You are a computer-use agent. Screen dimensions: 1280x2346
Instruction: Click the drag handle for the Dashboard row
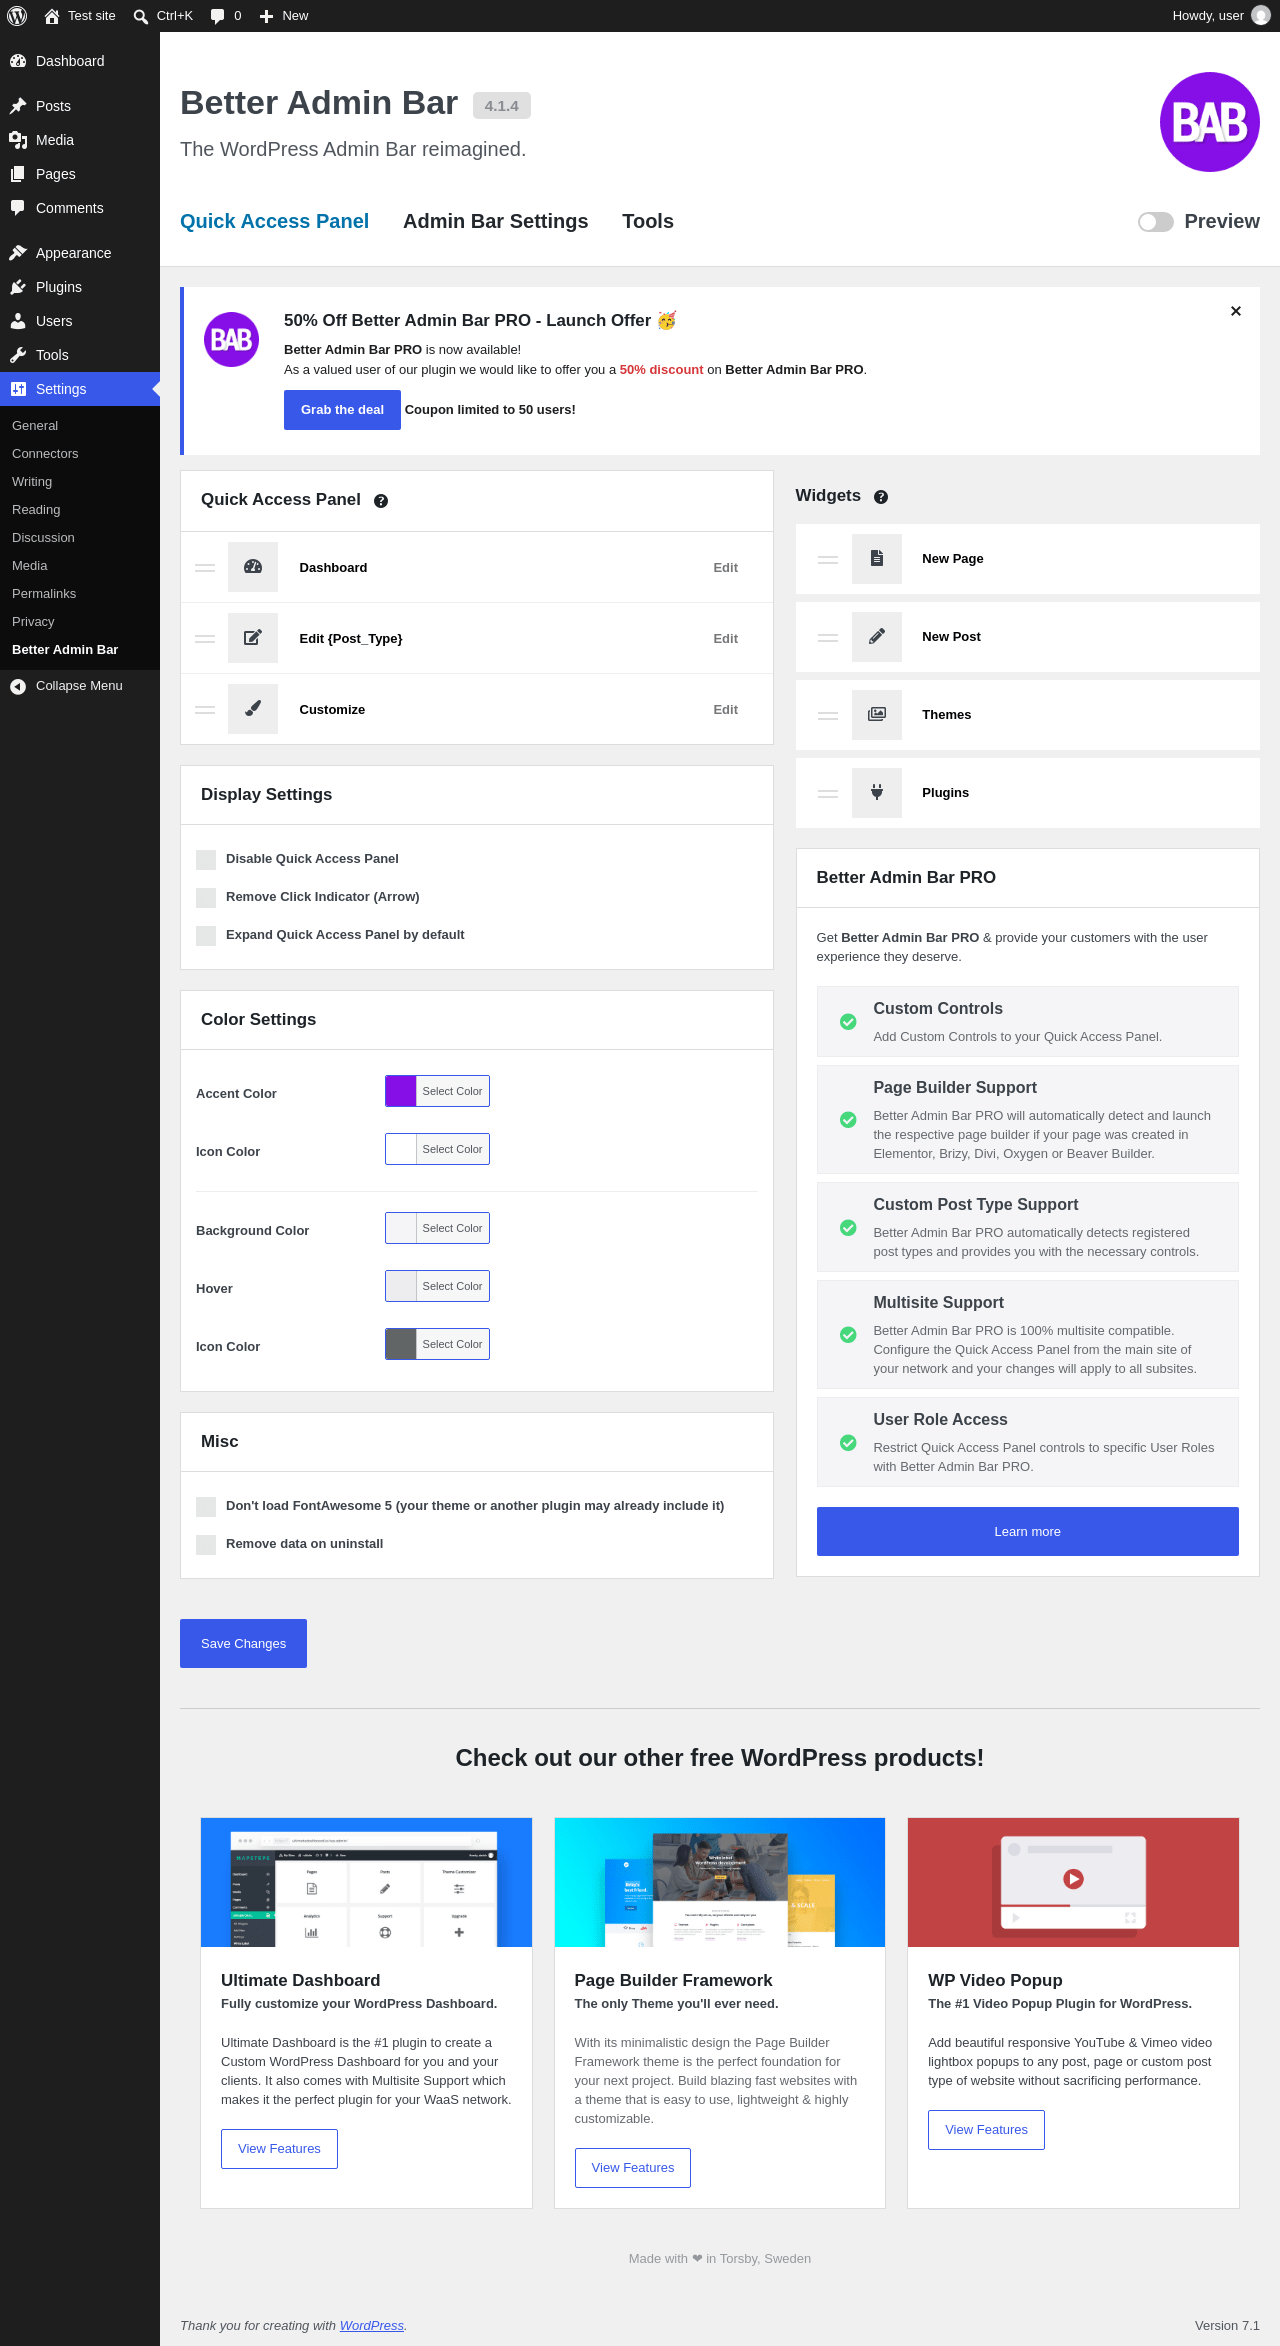(205, 567)
